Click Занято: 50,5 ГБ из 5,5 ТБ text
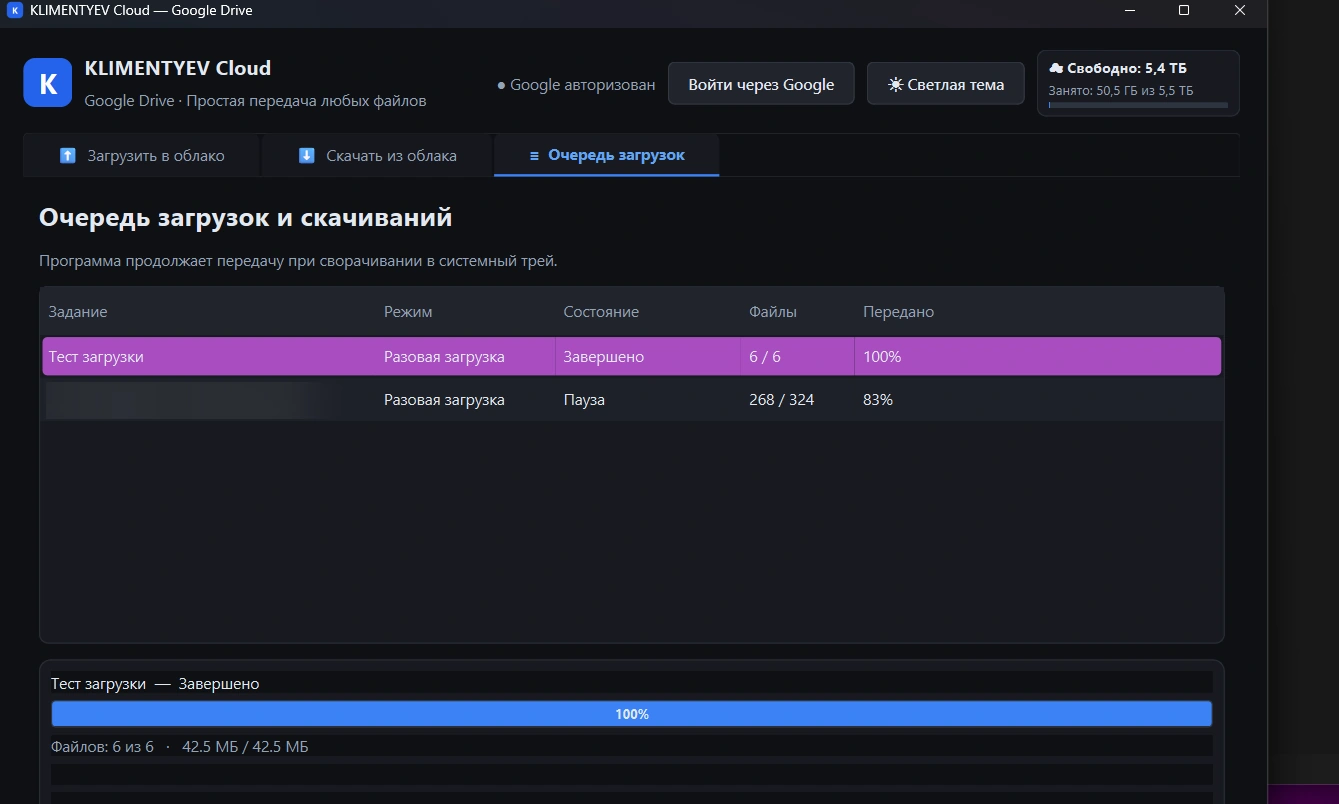The image size is (1339, 804). coord(1120,90)
